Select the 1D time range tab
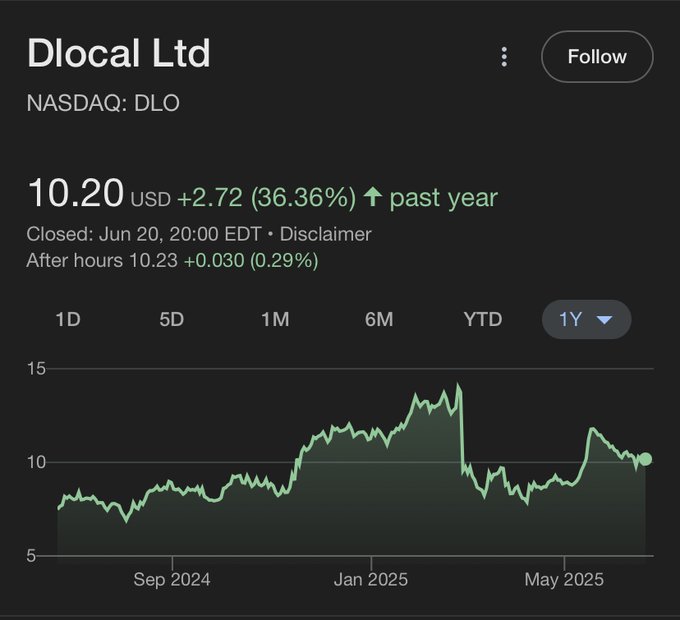The width and height of the screenshot is (680, 620). (x=68, y=320)
